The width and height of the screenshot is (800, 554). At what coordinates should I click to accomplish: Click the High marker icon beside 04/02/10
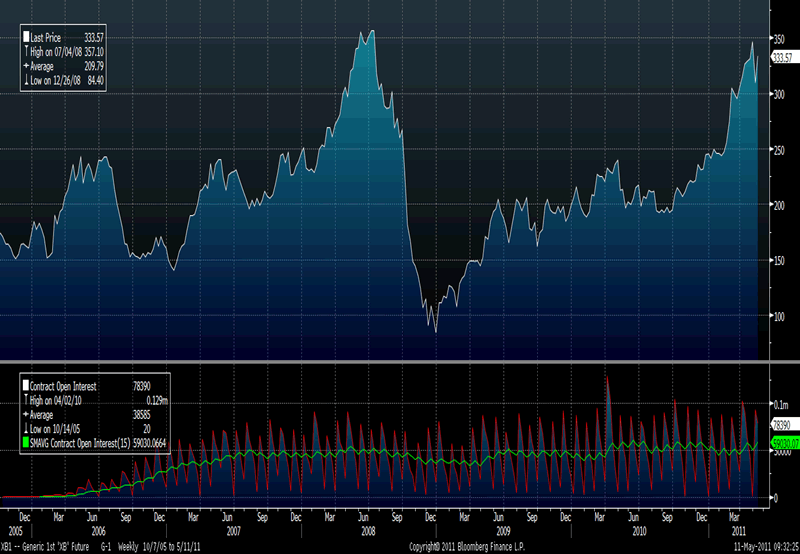point(26,400)
